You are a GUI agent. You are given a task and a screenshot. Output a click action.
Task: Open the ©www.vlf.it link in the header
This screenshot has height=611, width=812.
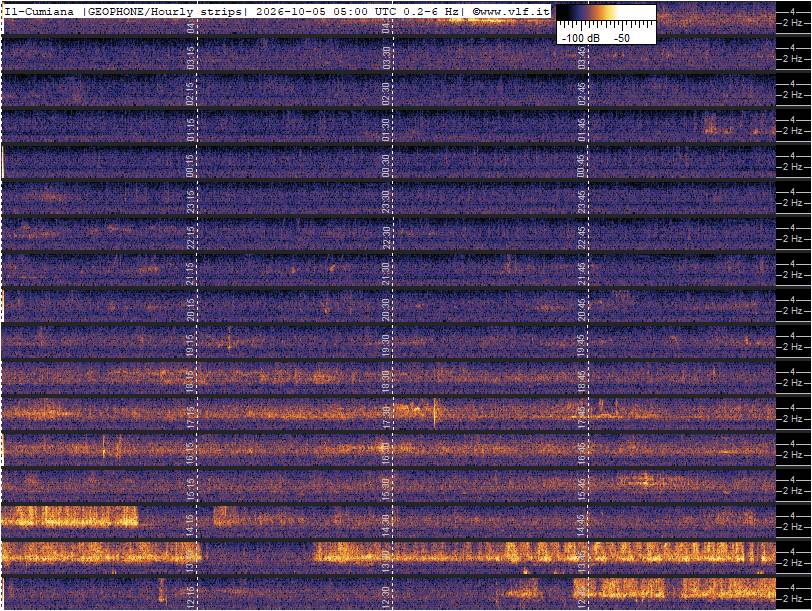(x=511, y=11)
